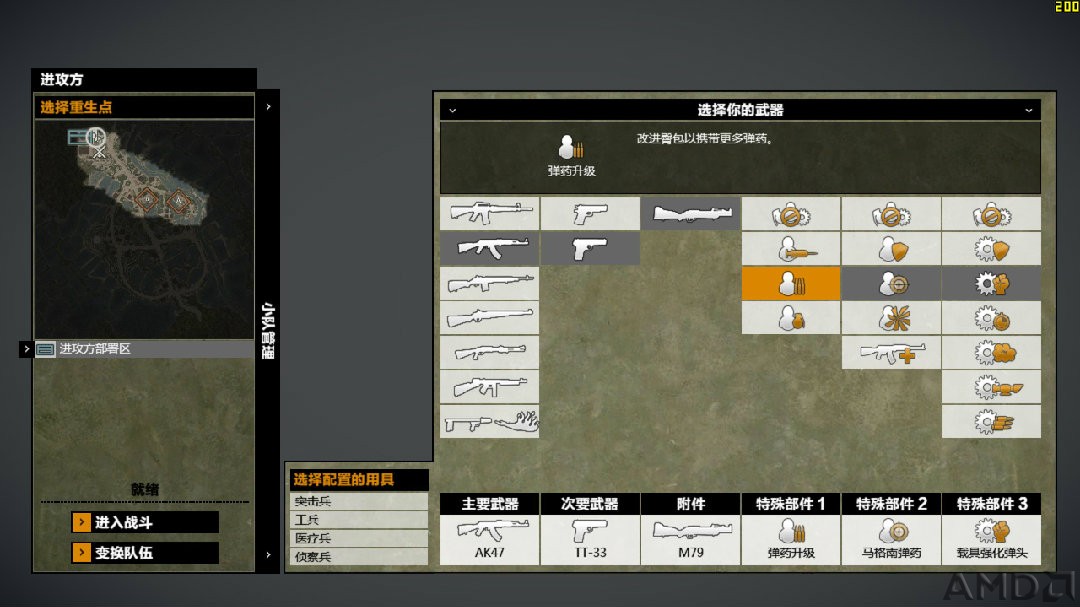Pick the dark highlighted pistol in the grid

pyautogui.click(x=590, y=248)
